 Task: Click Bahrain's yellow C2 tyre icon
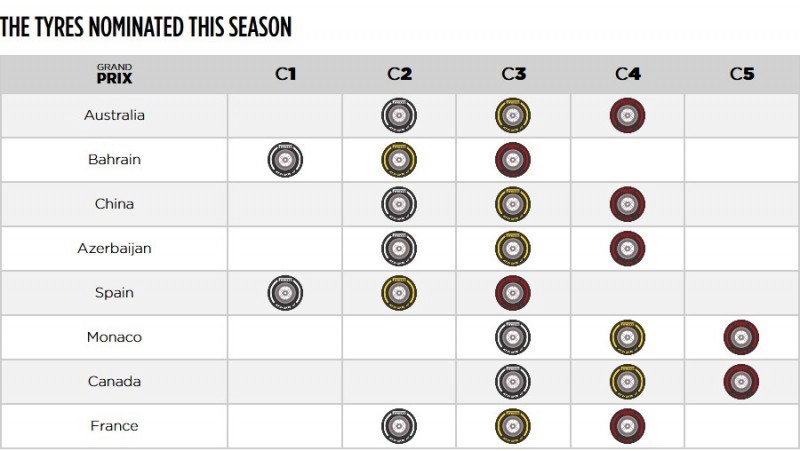click(399, 160)
